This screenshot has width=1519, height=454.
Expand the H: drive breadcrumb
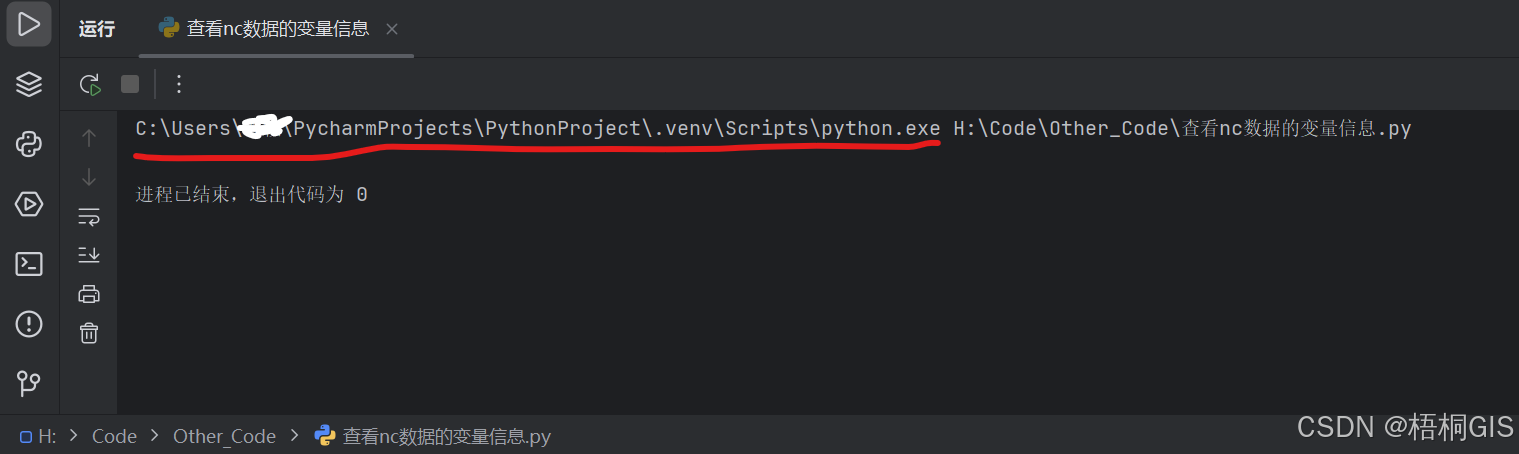pyautogui.click(x=38, y=436)
